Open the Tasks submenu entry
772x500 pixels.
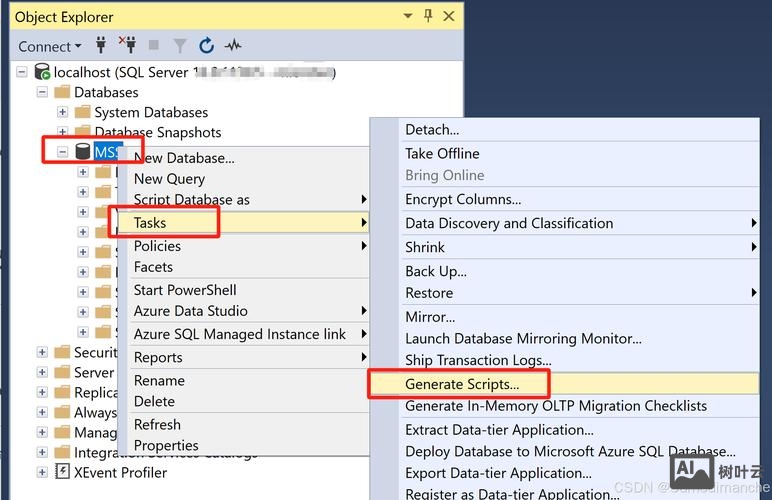point(150,222)
